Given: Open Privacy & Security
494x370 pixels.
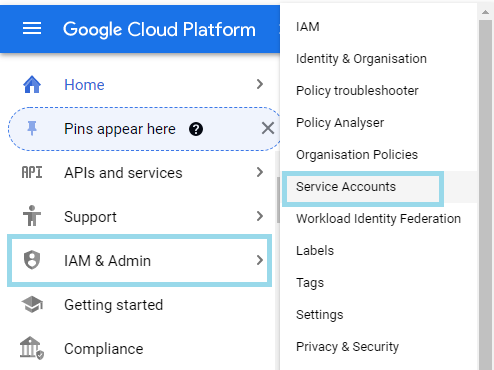Looking at the screenshot, I should click(348, 347).
